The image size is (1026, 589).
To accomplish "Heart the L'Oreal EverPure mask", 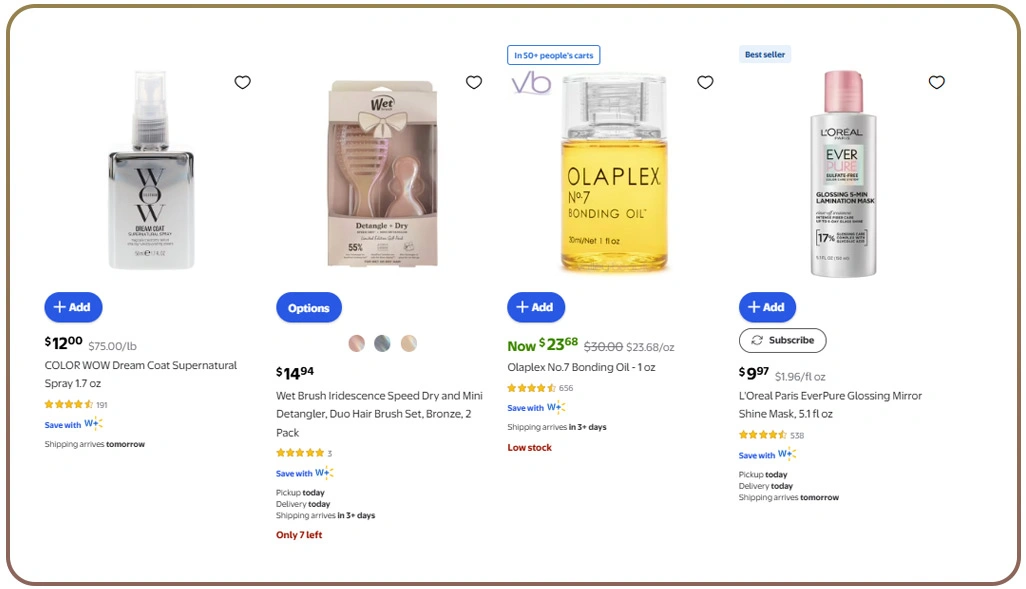I will (936, 82).
